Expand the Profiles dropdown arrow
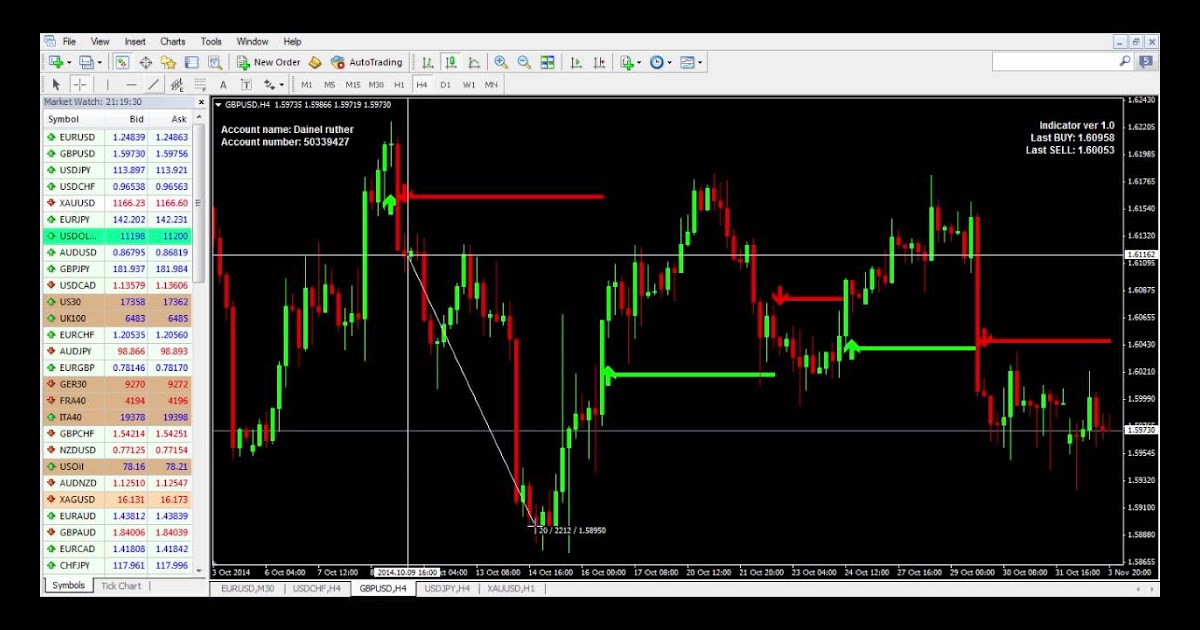The height and width of the screenshot is (630, 1200). coord(98,62)
